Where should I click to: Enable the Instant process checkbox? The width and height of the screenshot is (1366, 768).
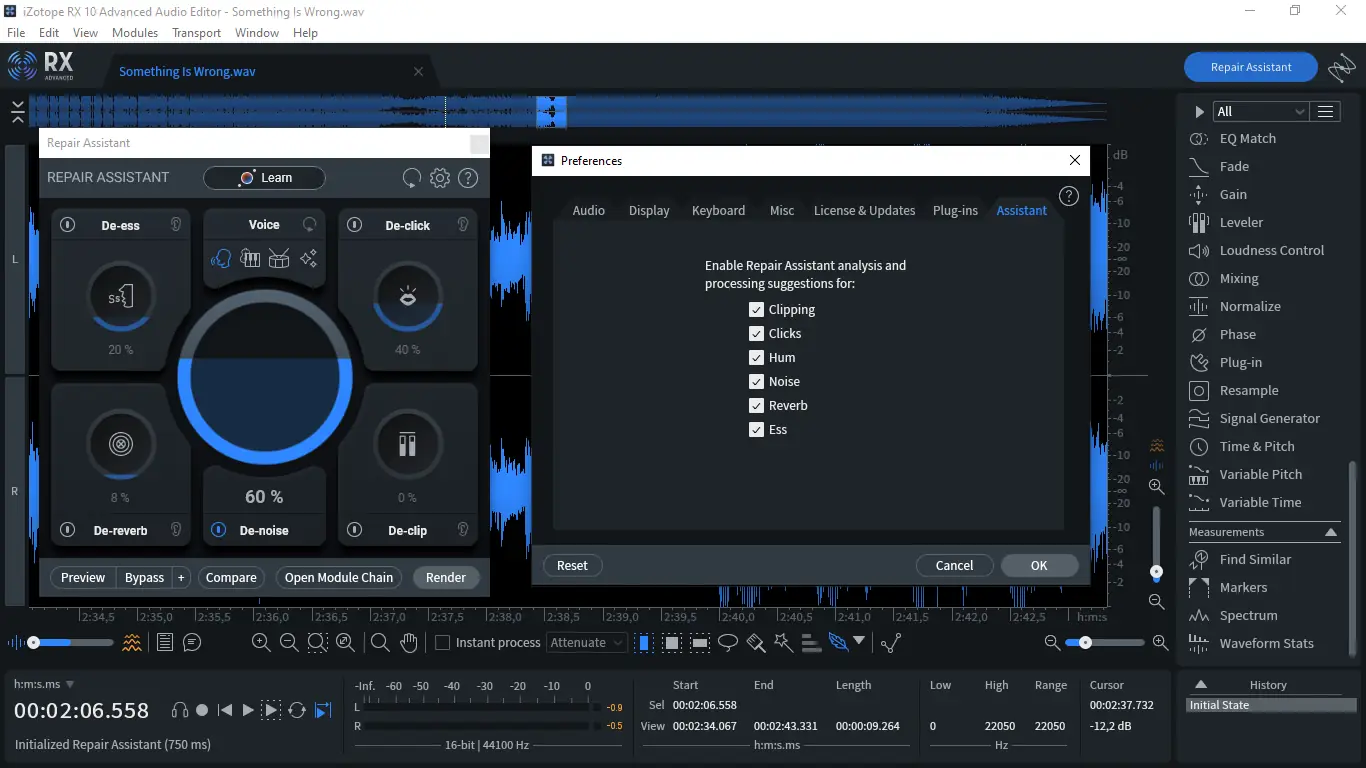tap(442, 643)
